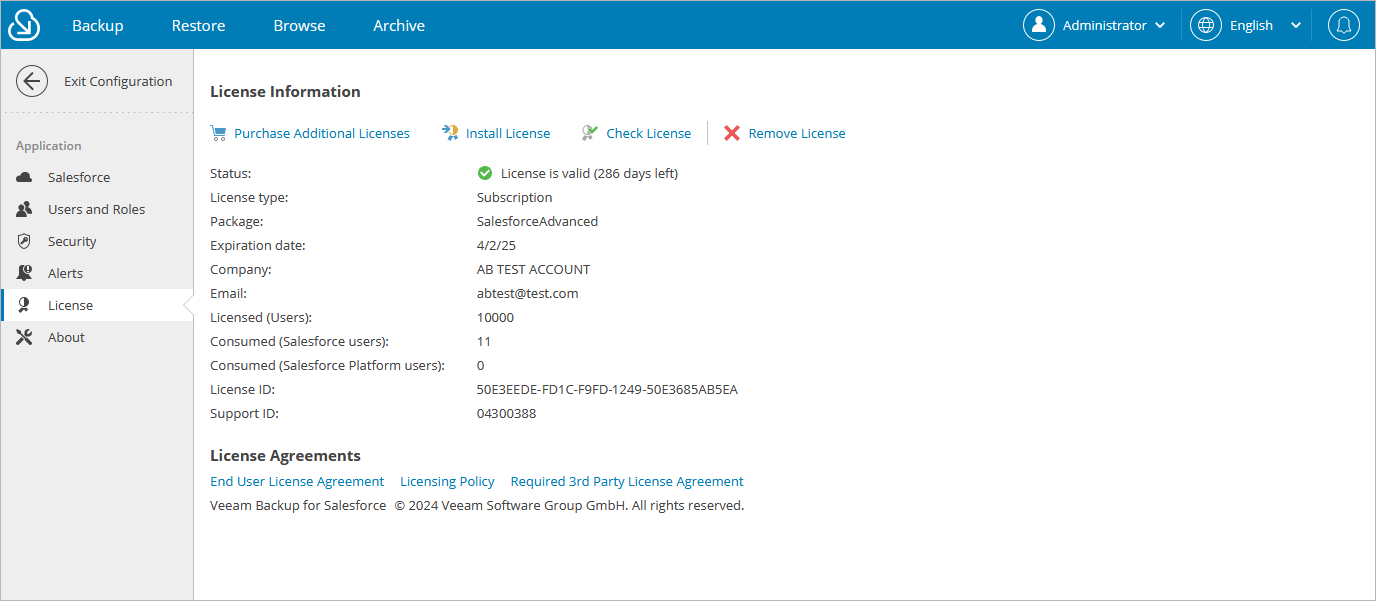The image size is (1376, 601).
Task: Click the Veeam Backup for Salesforce copyright text
Action: point(477,505)
